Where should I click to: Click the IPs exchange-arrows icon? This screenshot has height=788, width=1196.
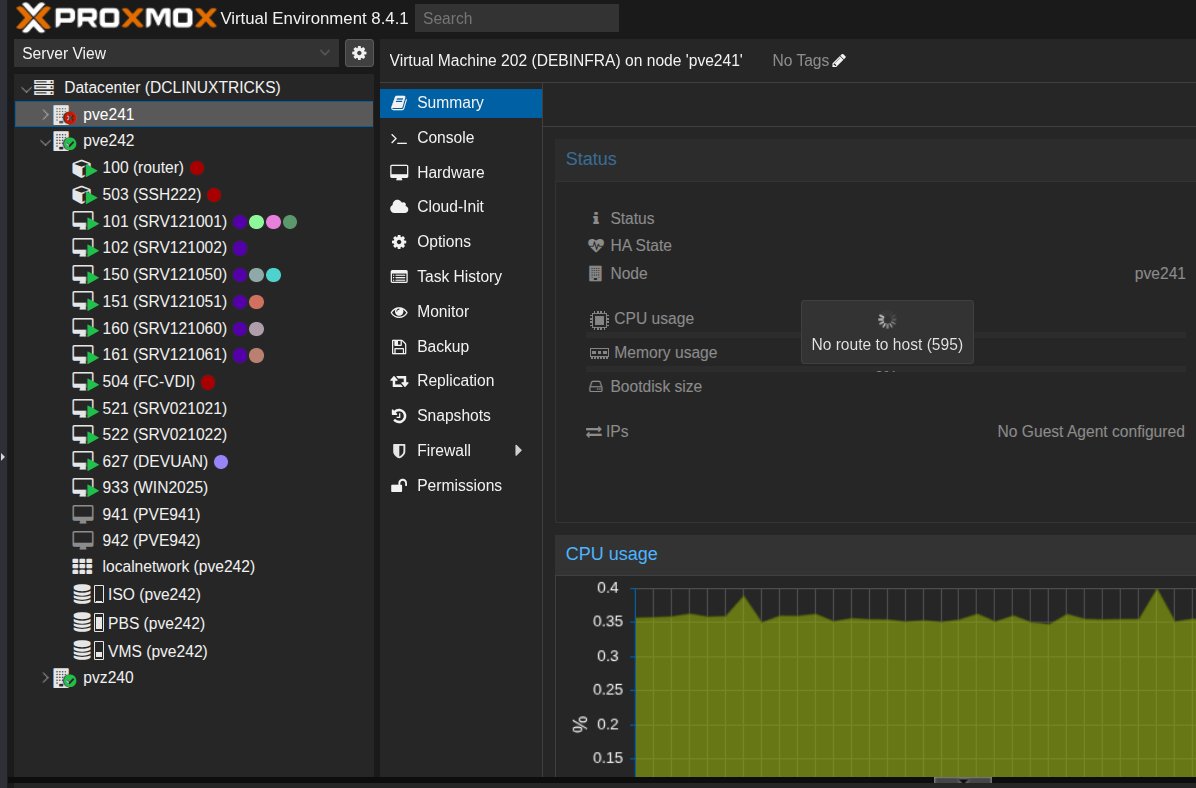point(593,433)
